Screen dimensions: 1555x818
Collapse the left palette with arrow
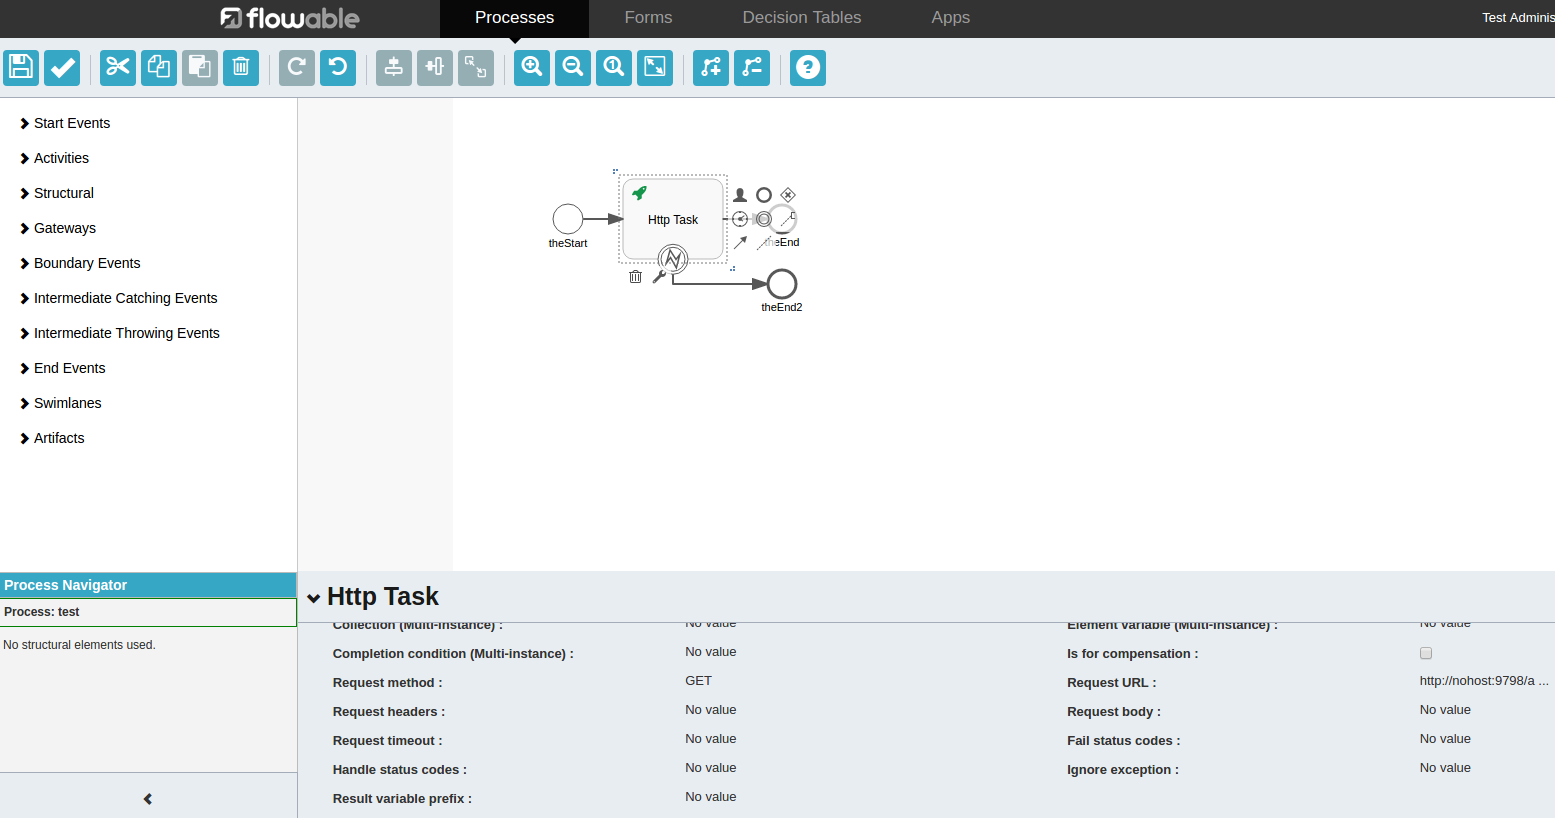(148, 799)
